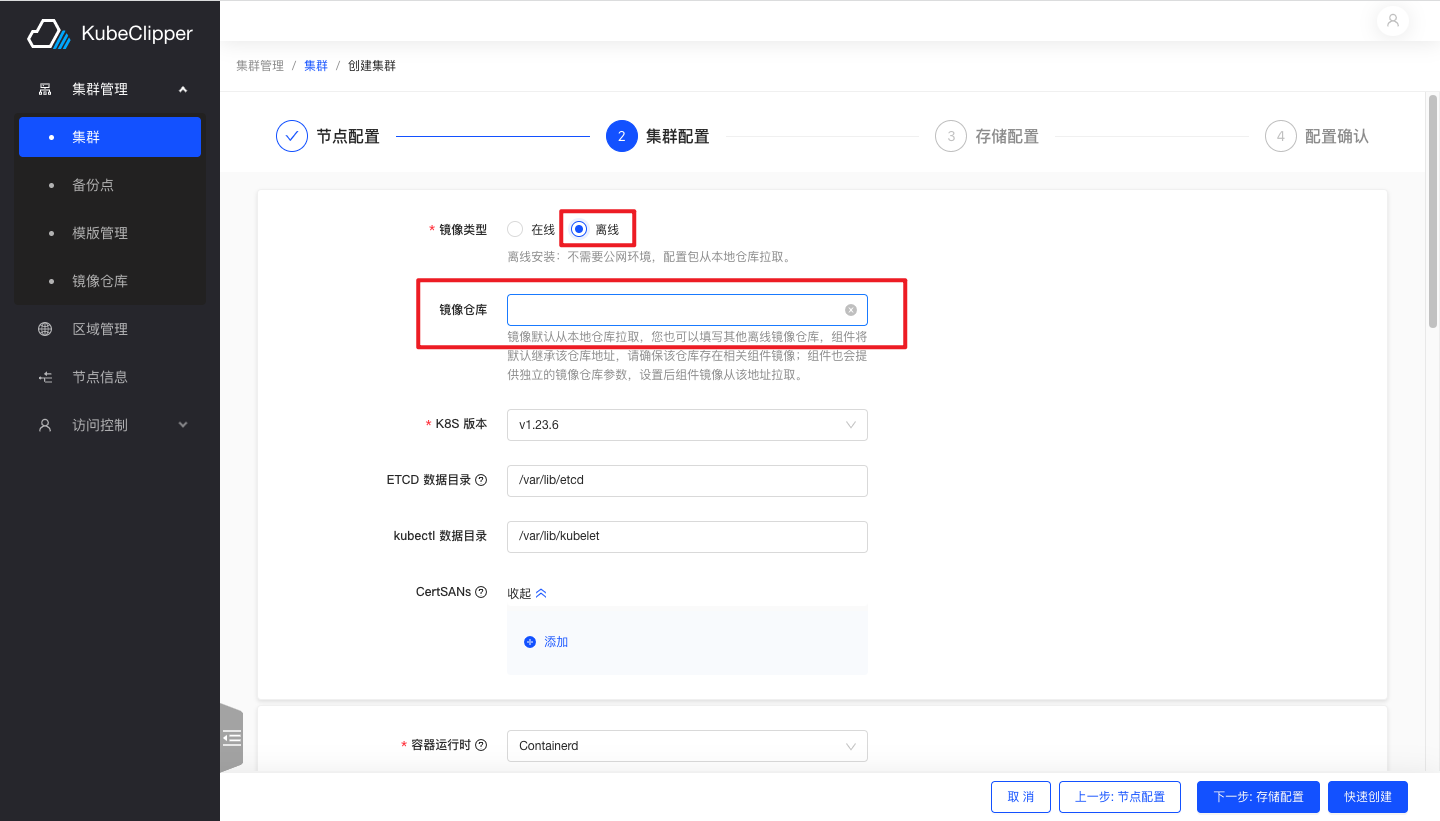1440x821 pixels.
Task: Clear the 镜像仓库 input with the clear icon
Action: click(851, 309)
